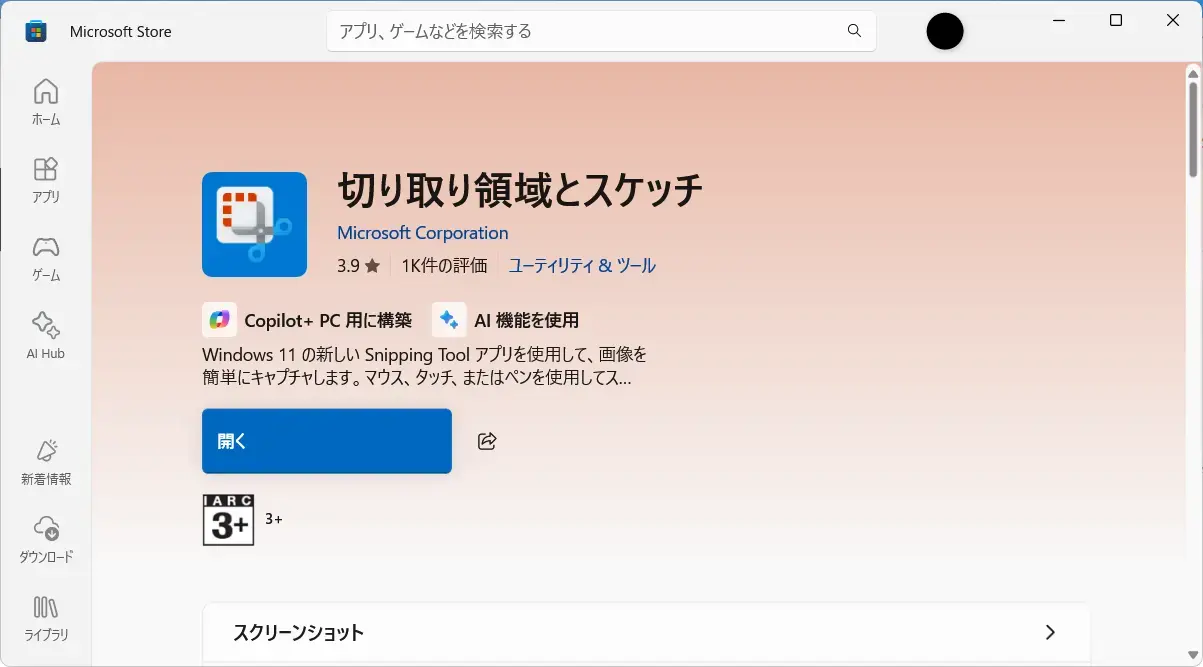This screenshot has height=667, width=1203.
Task: Open the ゲーム section in sidebar
Action: (x=46, y=258)
